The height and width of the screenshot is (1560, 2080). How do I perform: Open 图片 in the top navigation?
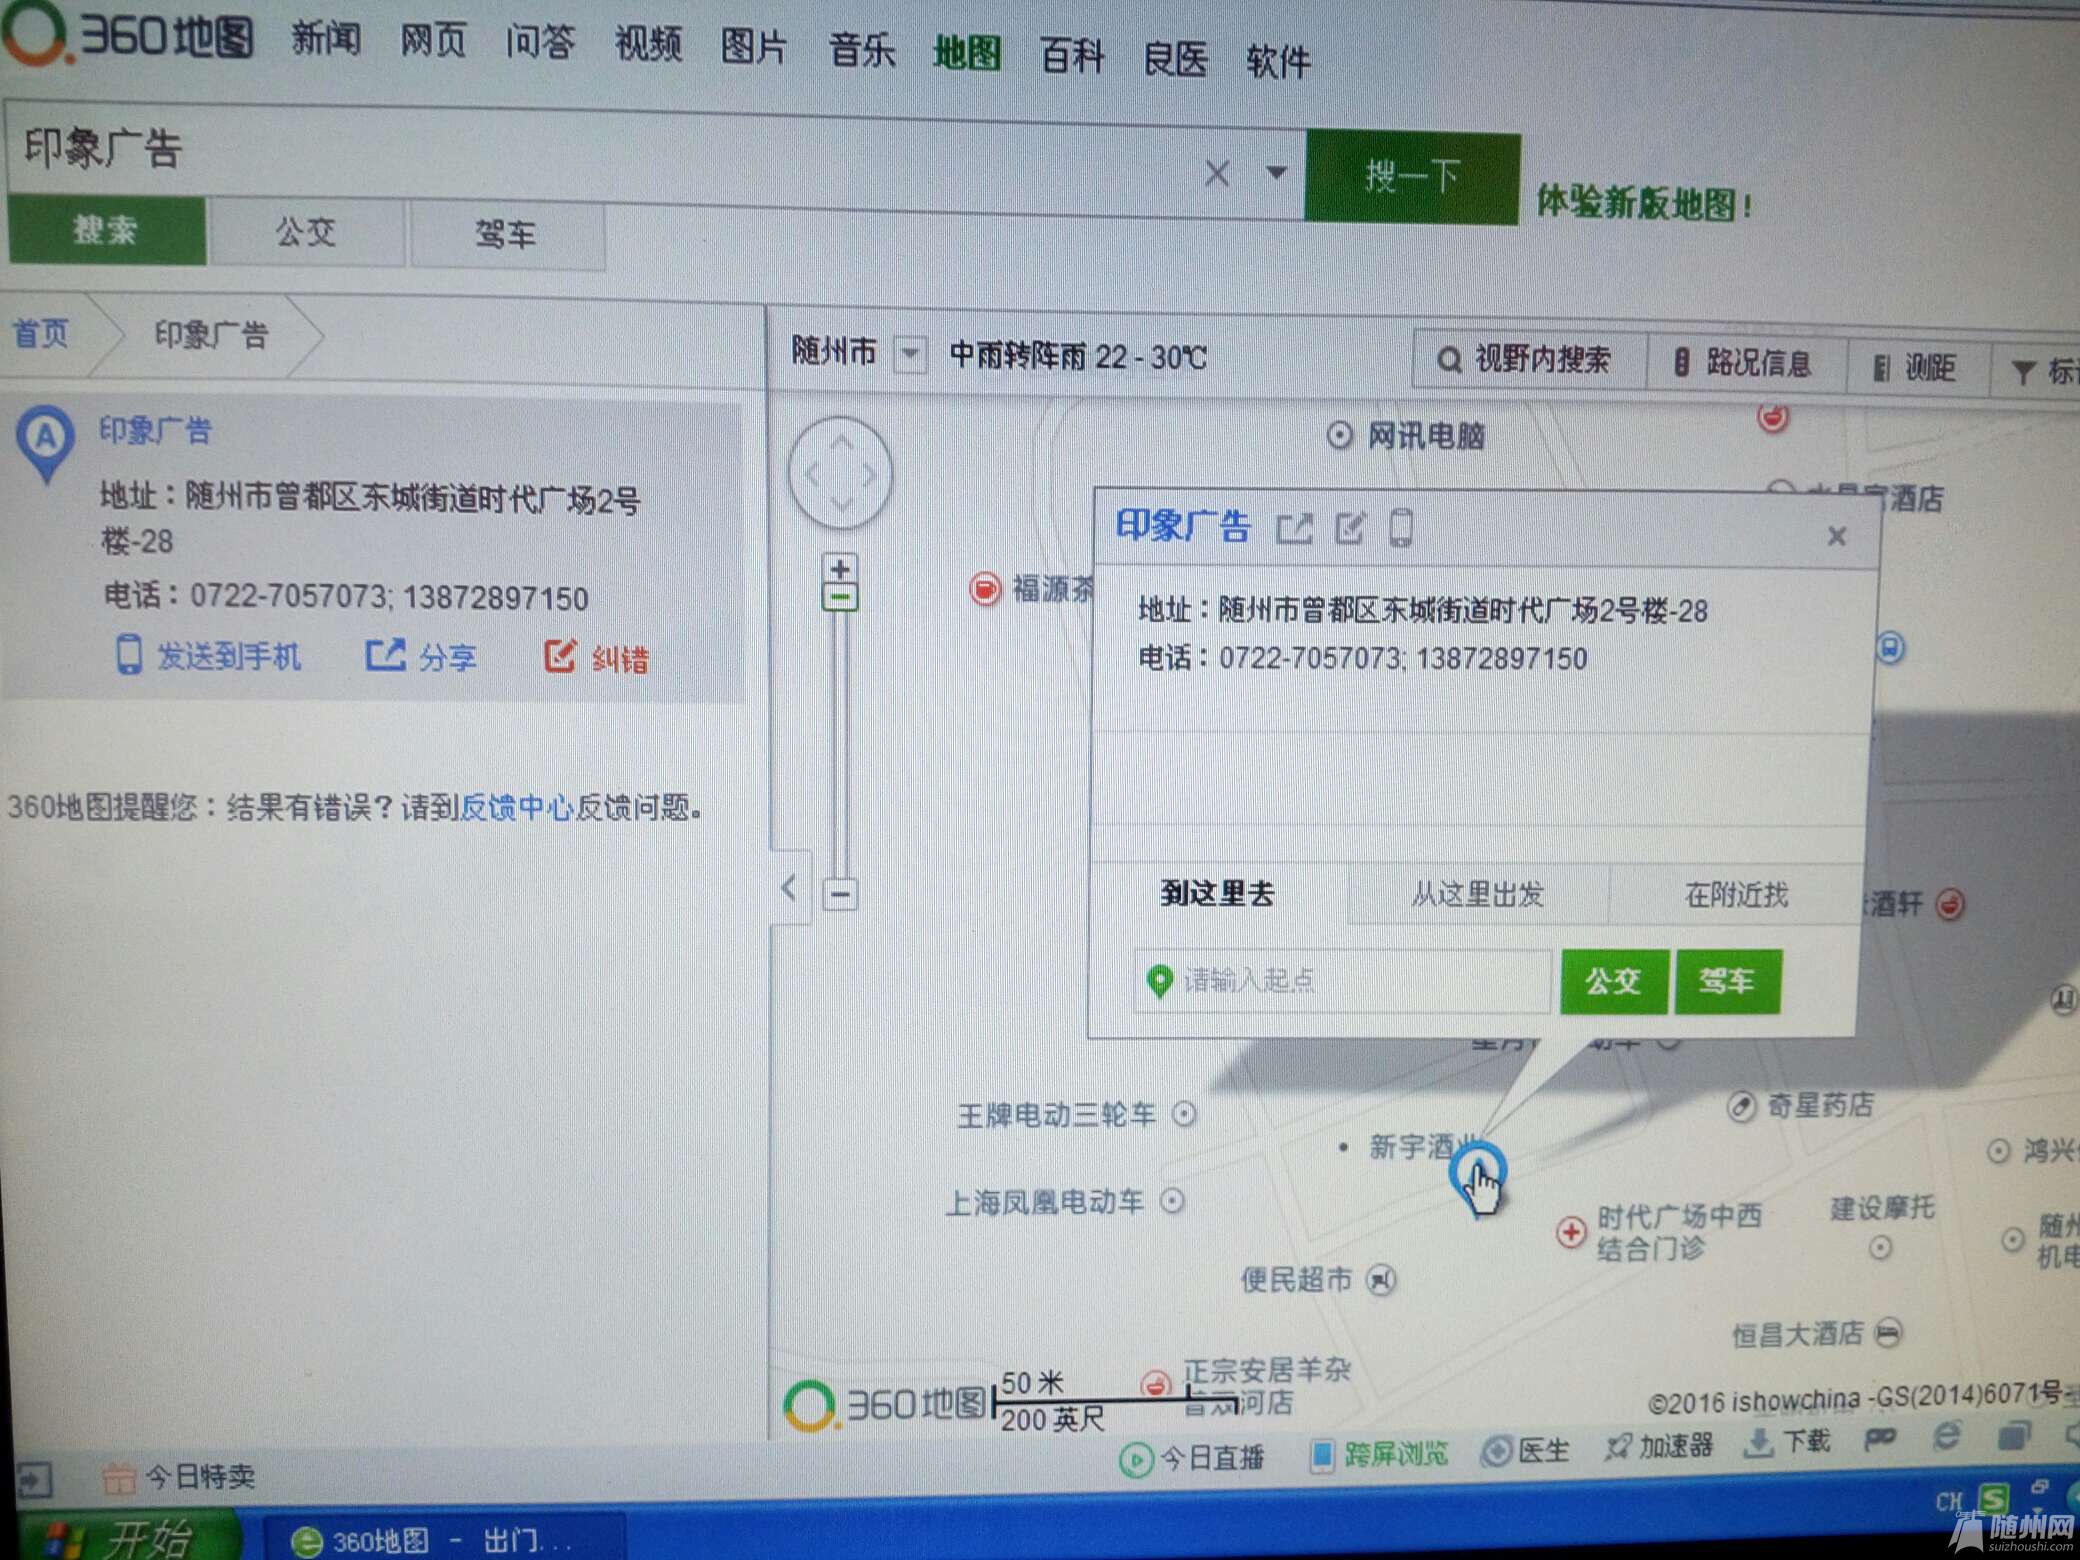click(754, 47)
